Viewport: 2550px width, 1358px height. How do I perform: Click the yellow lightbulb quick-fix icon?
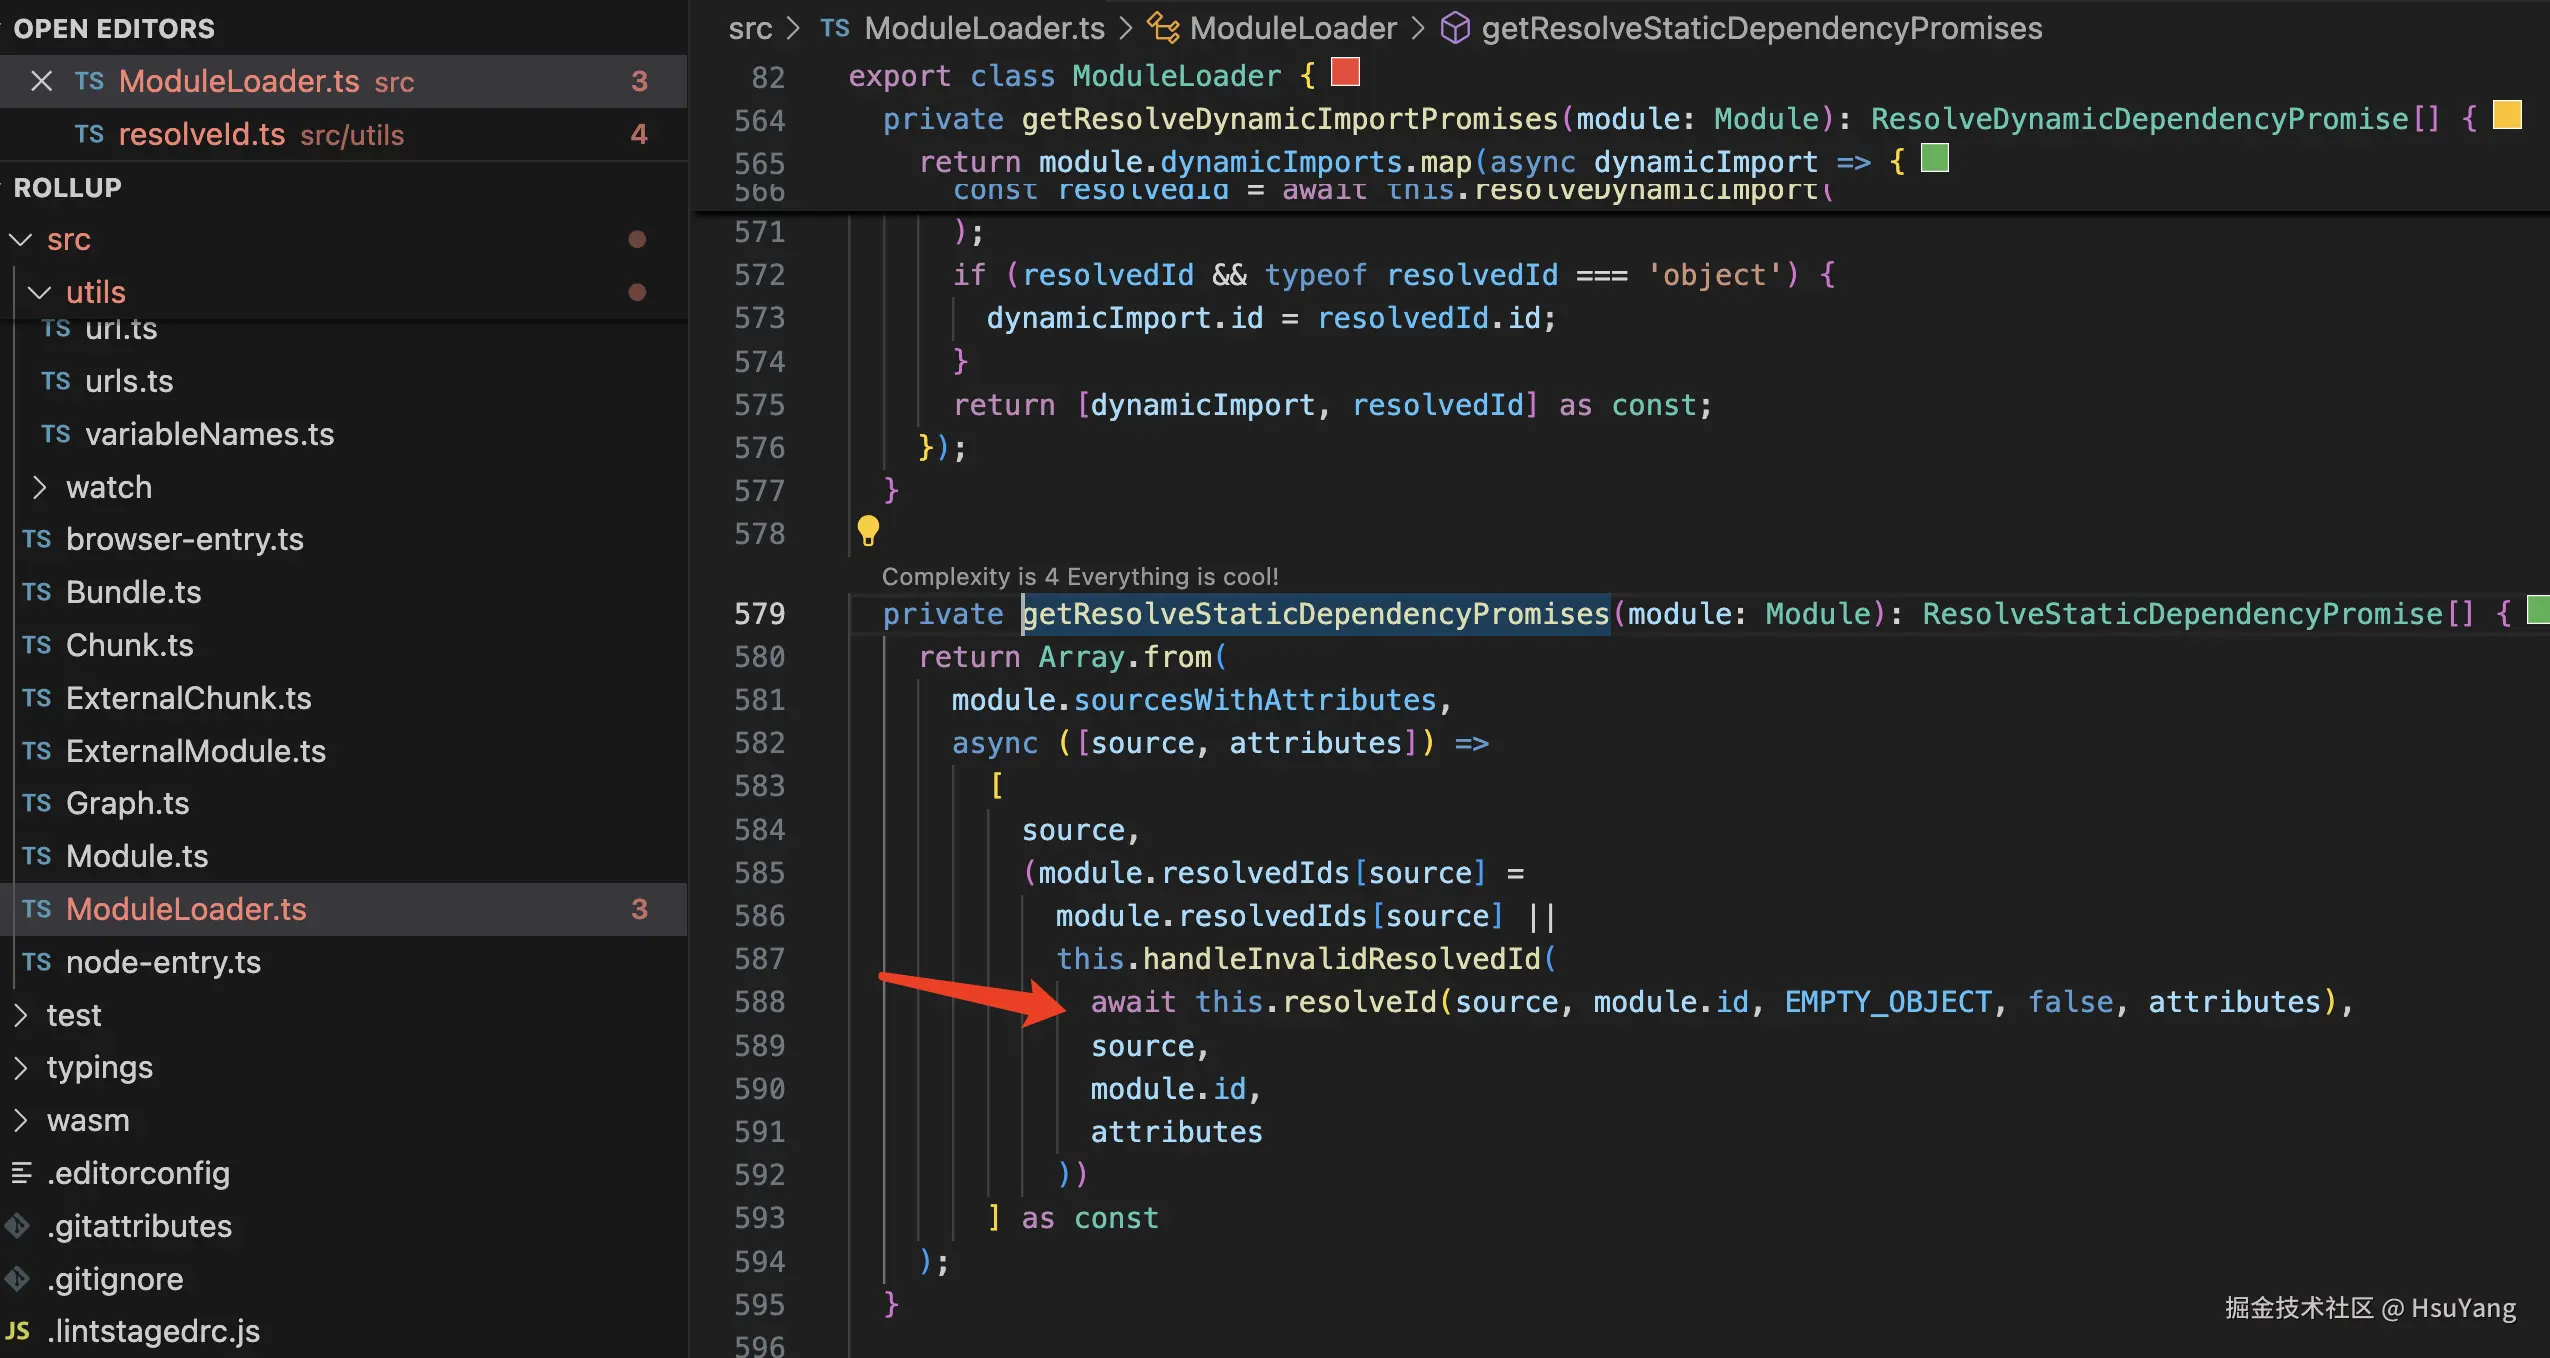tap(868, 530)
